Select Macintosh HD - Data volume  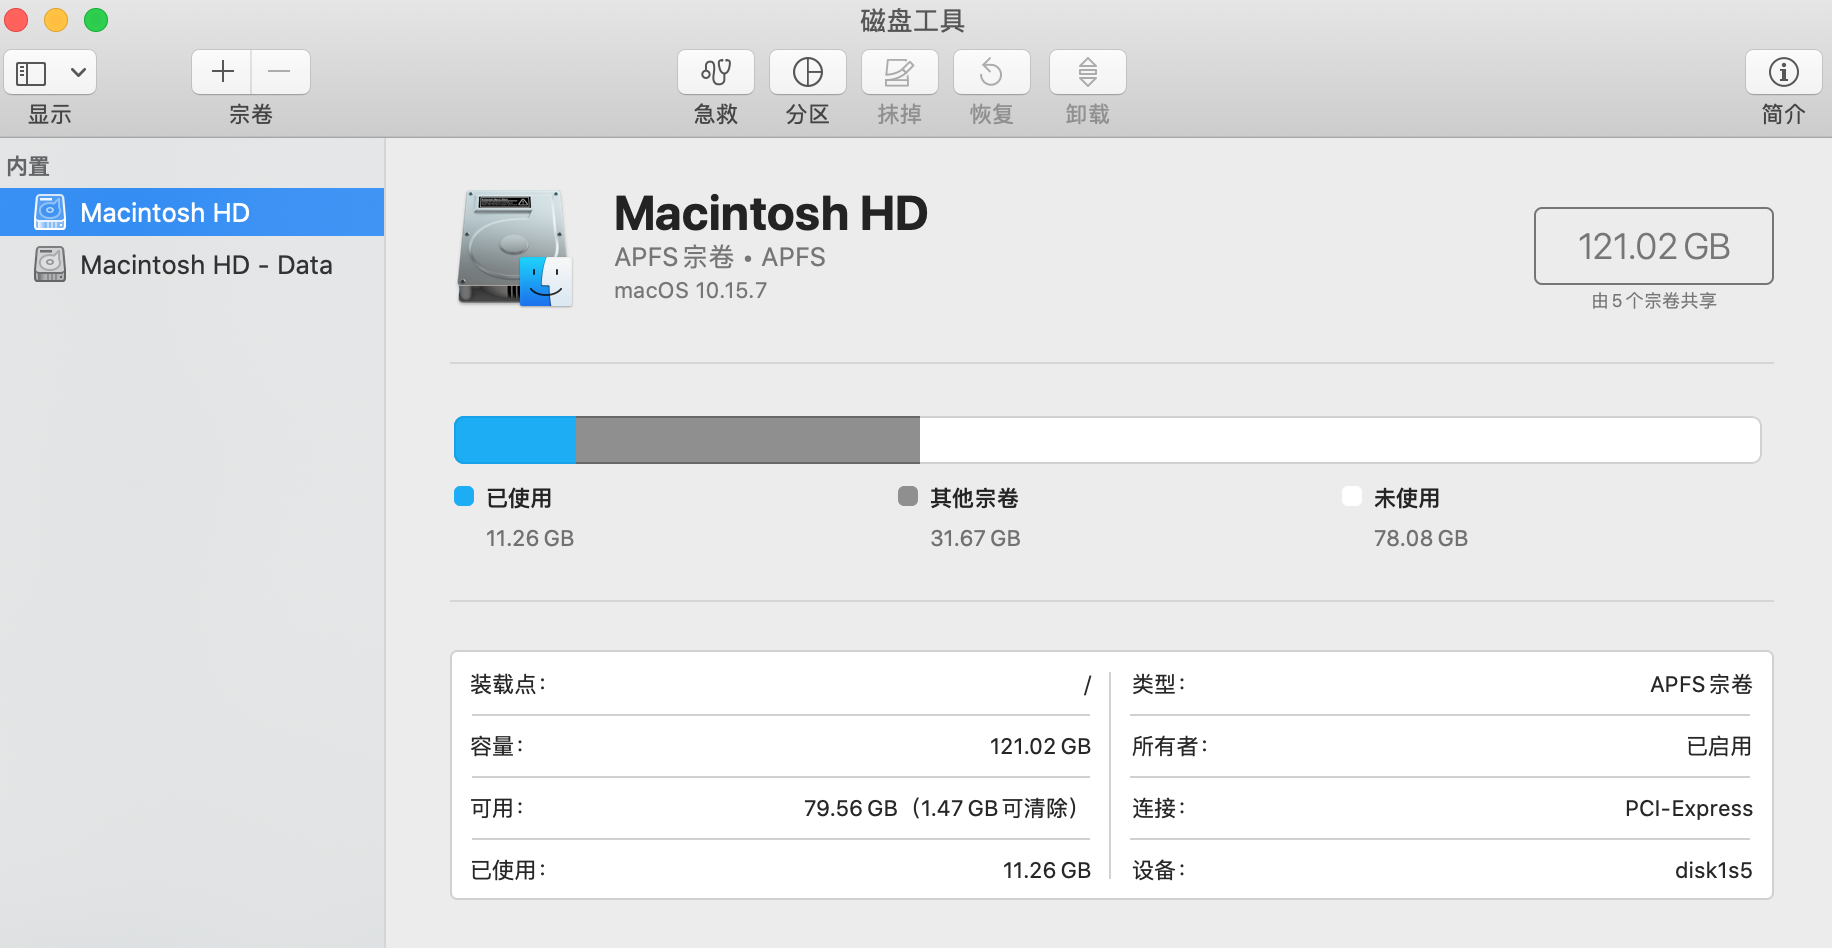click(205, 264)
